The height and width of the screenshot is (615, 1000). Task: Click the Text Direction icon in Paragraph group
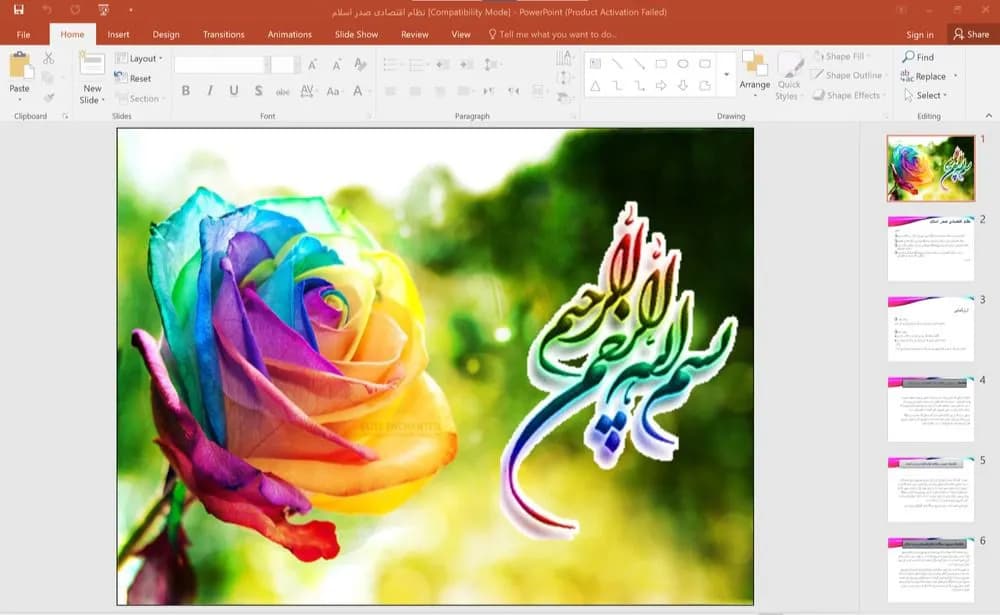click(564, 59)
